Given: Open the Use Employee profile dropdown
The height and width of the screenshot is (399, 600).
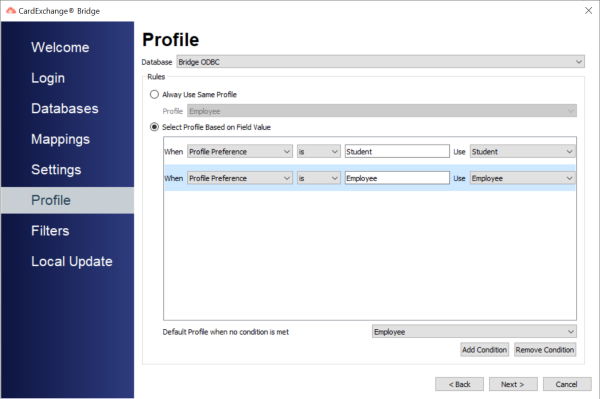Looking at the screenshot, I should point(522,178).
